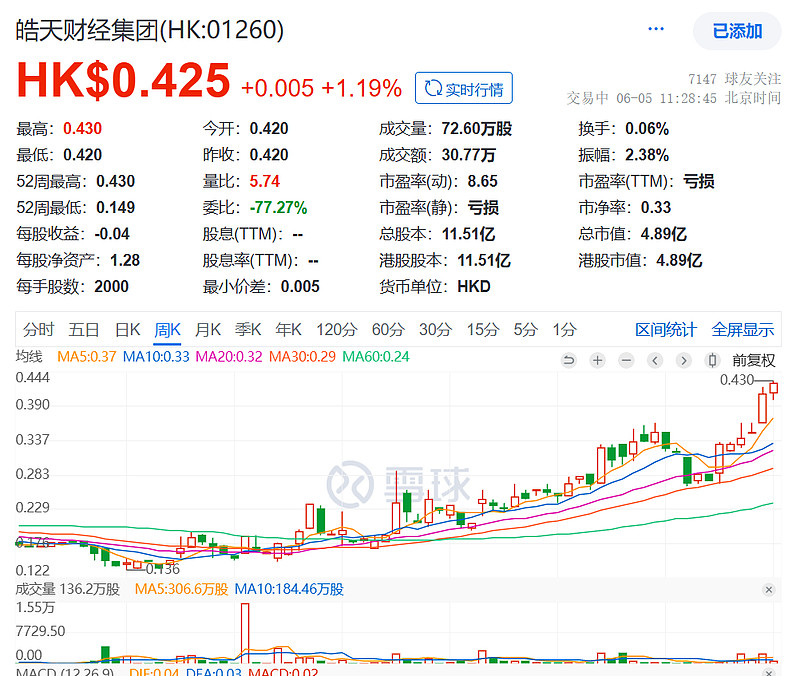
Task: Open the 月K chart tab
Action: click(208, 330)
